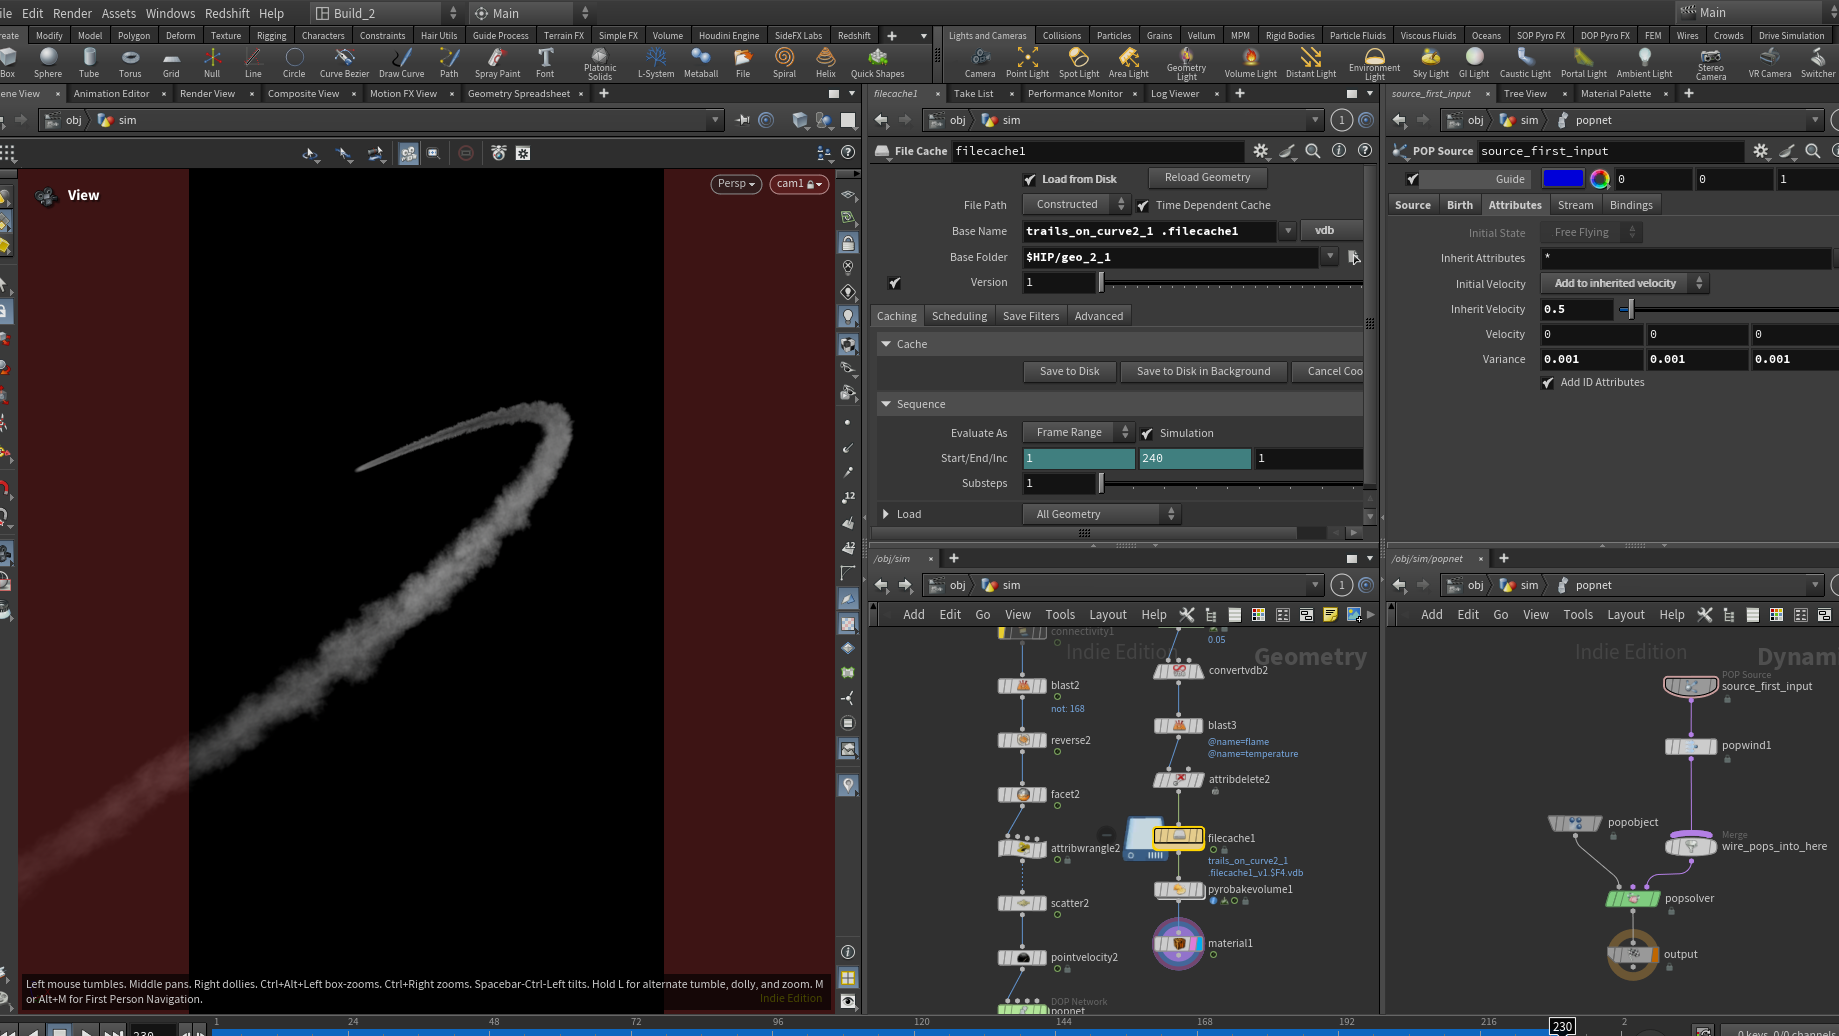
Task: Select the filecache1 node
Action: coord(1179,836)
